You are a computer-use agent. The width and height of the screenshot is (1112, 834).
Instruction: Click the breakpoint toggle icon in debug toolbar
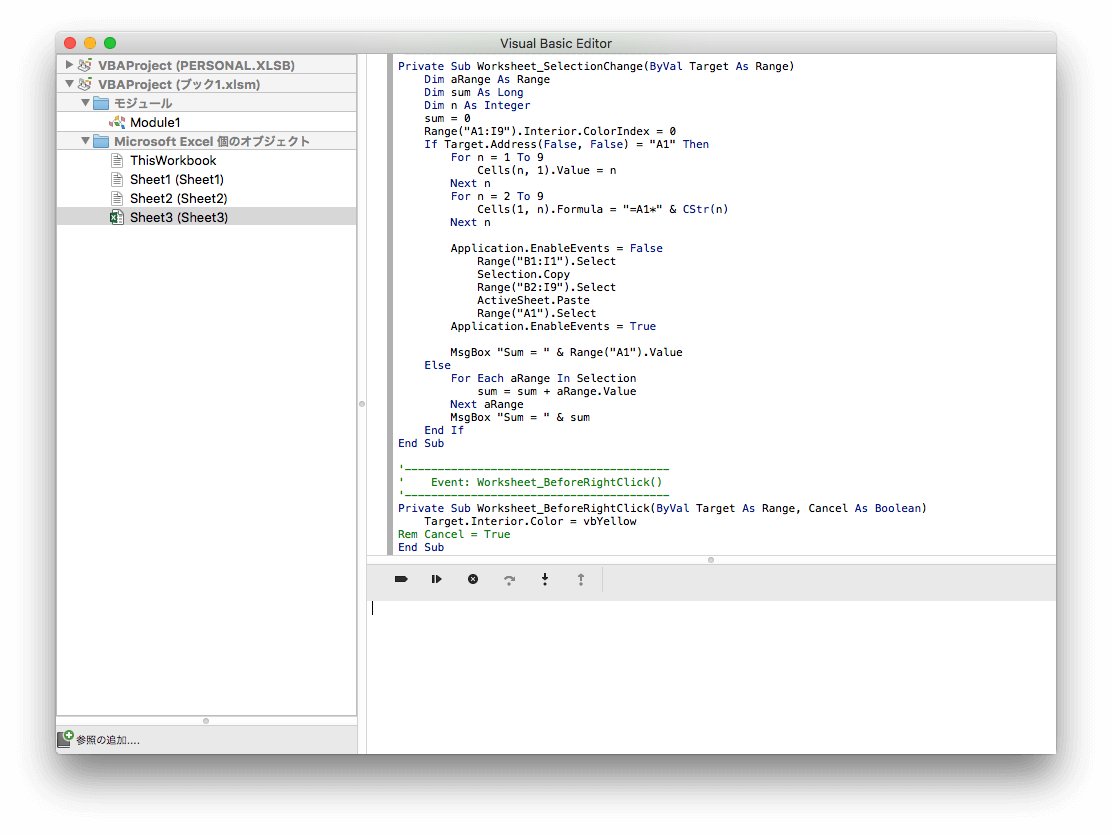[401, 579]
